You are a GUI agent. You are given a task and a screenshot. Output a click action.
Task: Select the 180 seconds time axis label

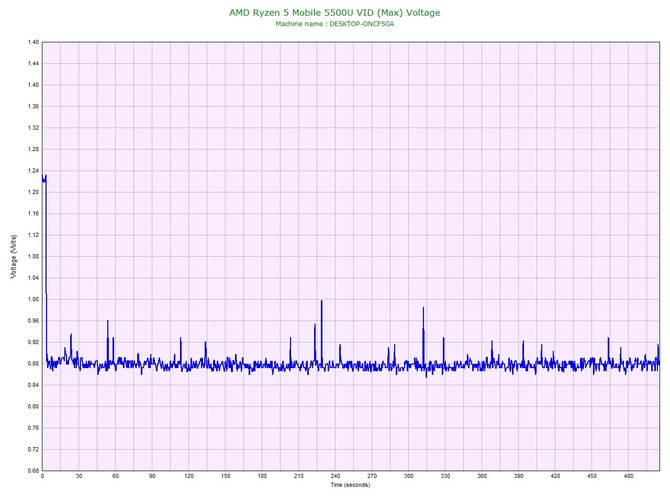pyautogui.click(x=262, y=476)
